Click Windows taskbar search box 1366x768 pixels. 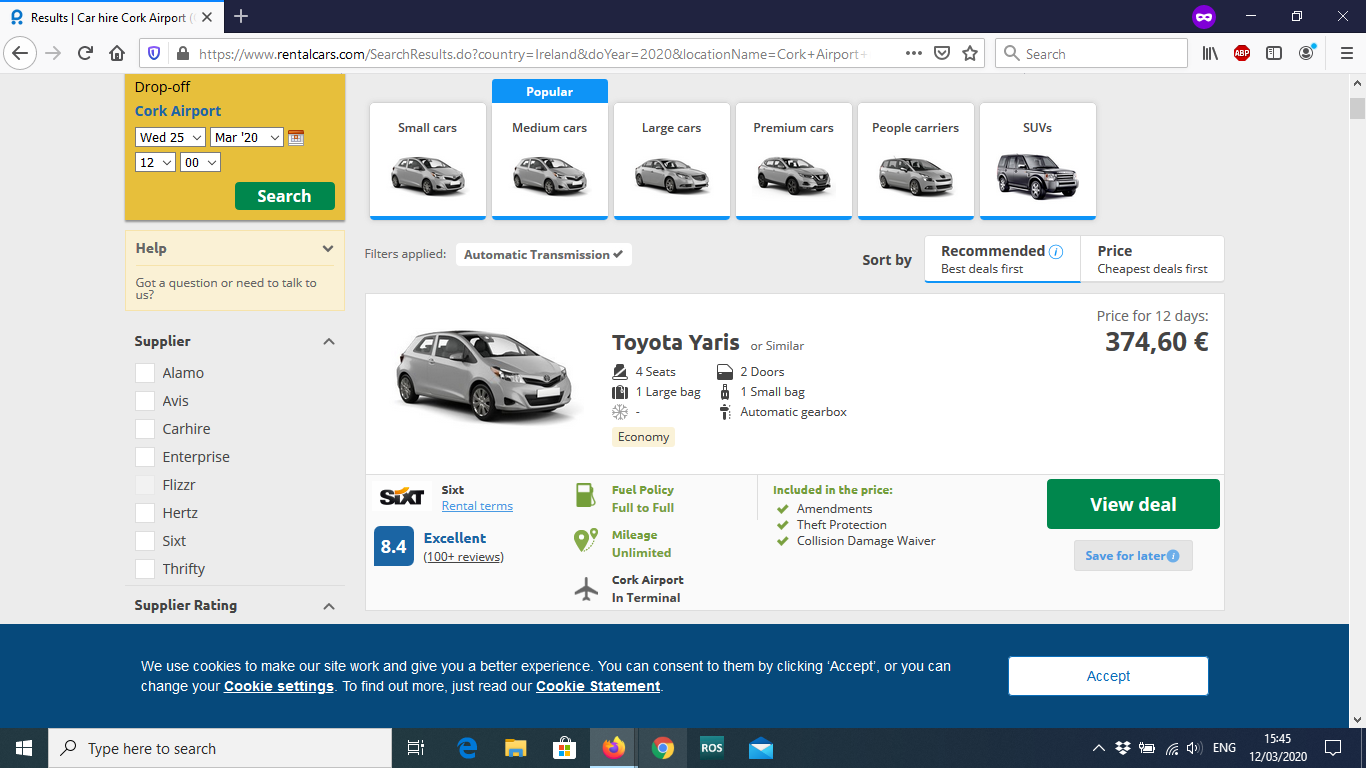pyautogui.click(x=220, y=748)
